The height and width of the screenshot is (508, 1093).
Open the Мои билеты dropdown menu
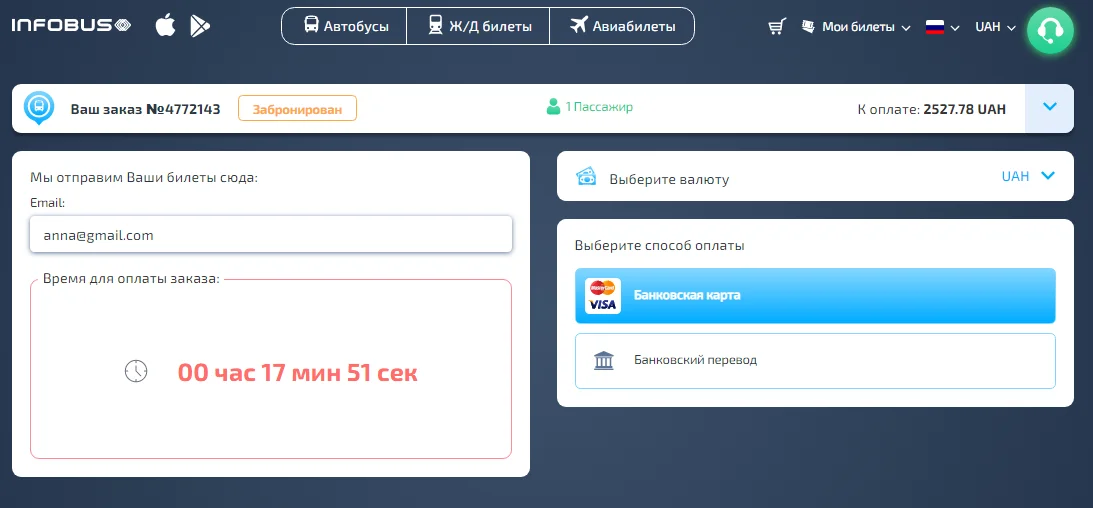click(x=856, y=27)
